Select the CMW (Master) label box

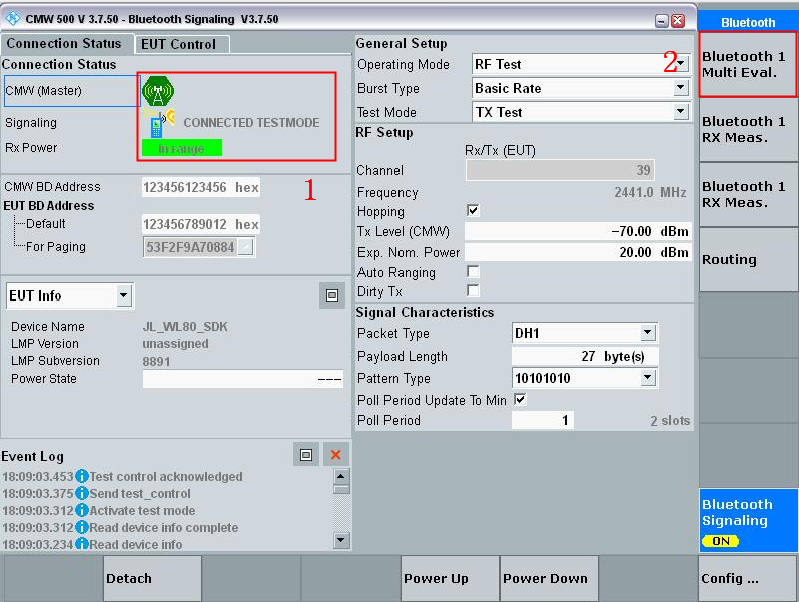point(72,91)
